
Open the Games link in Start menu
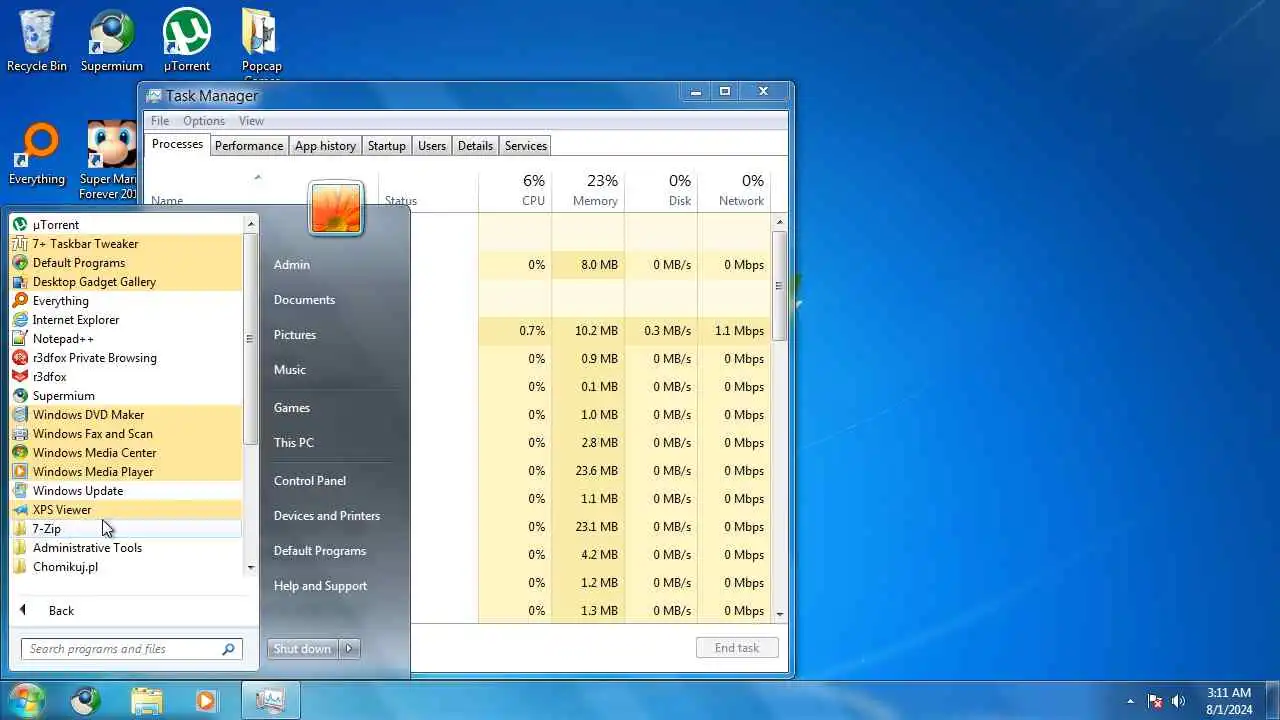coord(292,408)
